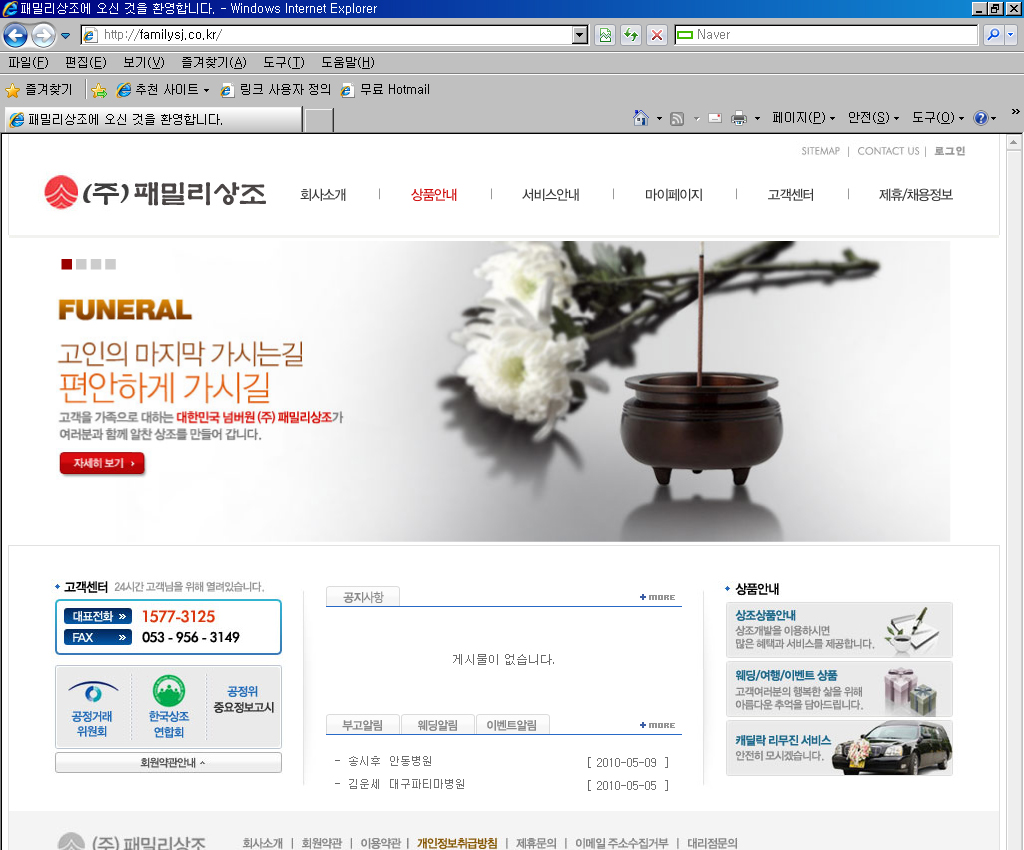1024x850 pixels.
Task: Open the 즐겨찾기 favorites star button
Action: [x=39, y=89]
